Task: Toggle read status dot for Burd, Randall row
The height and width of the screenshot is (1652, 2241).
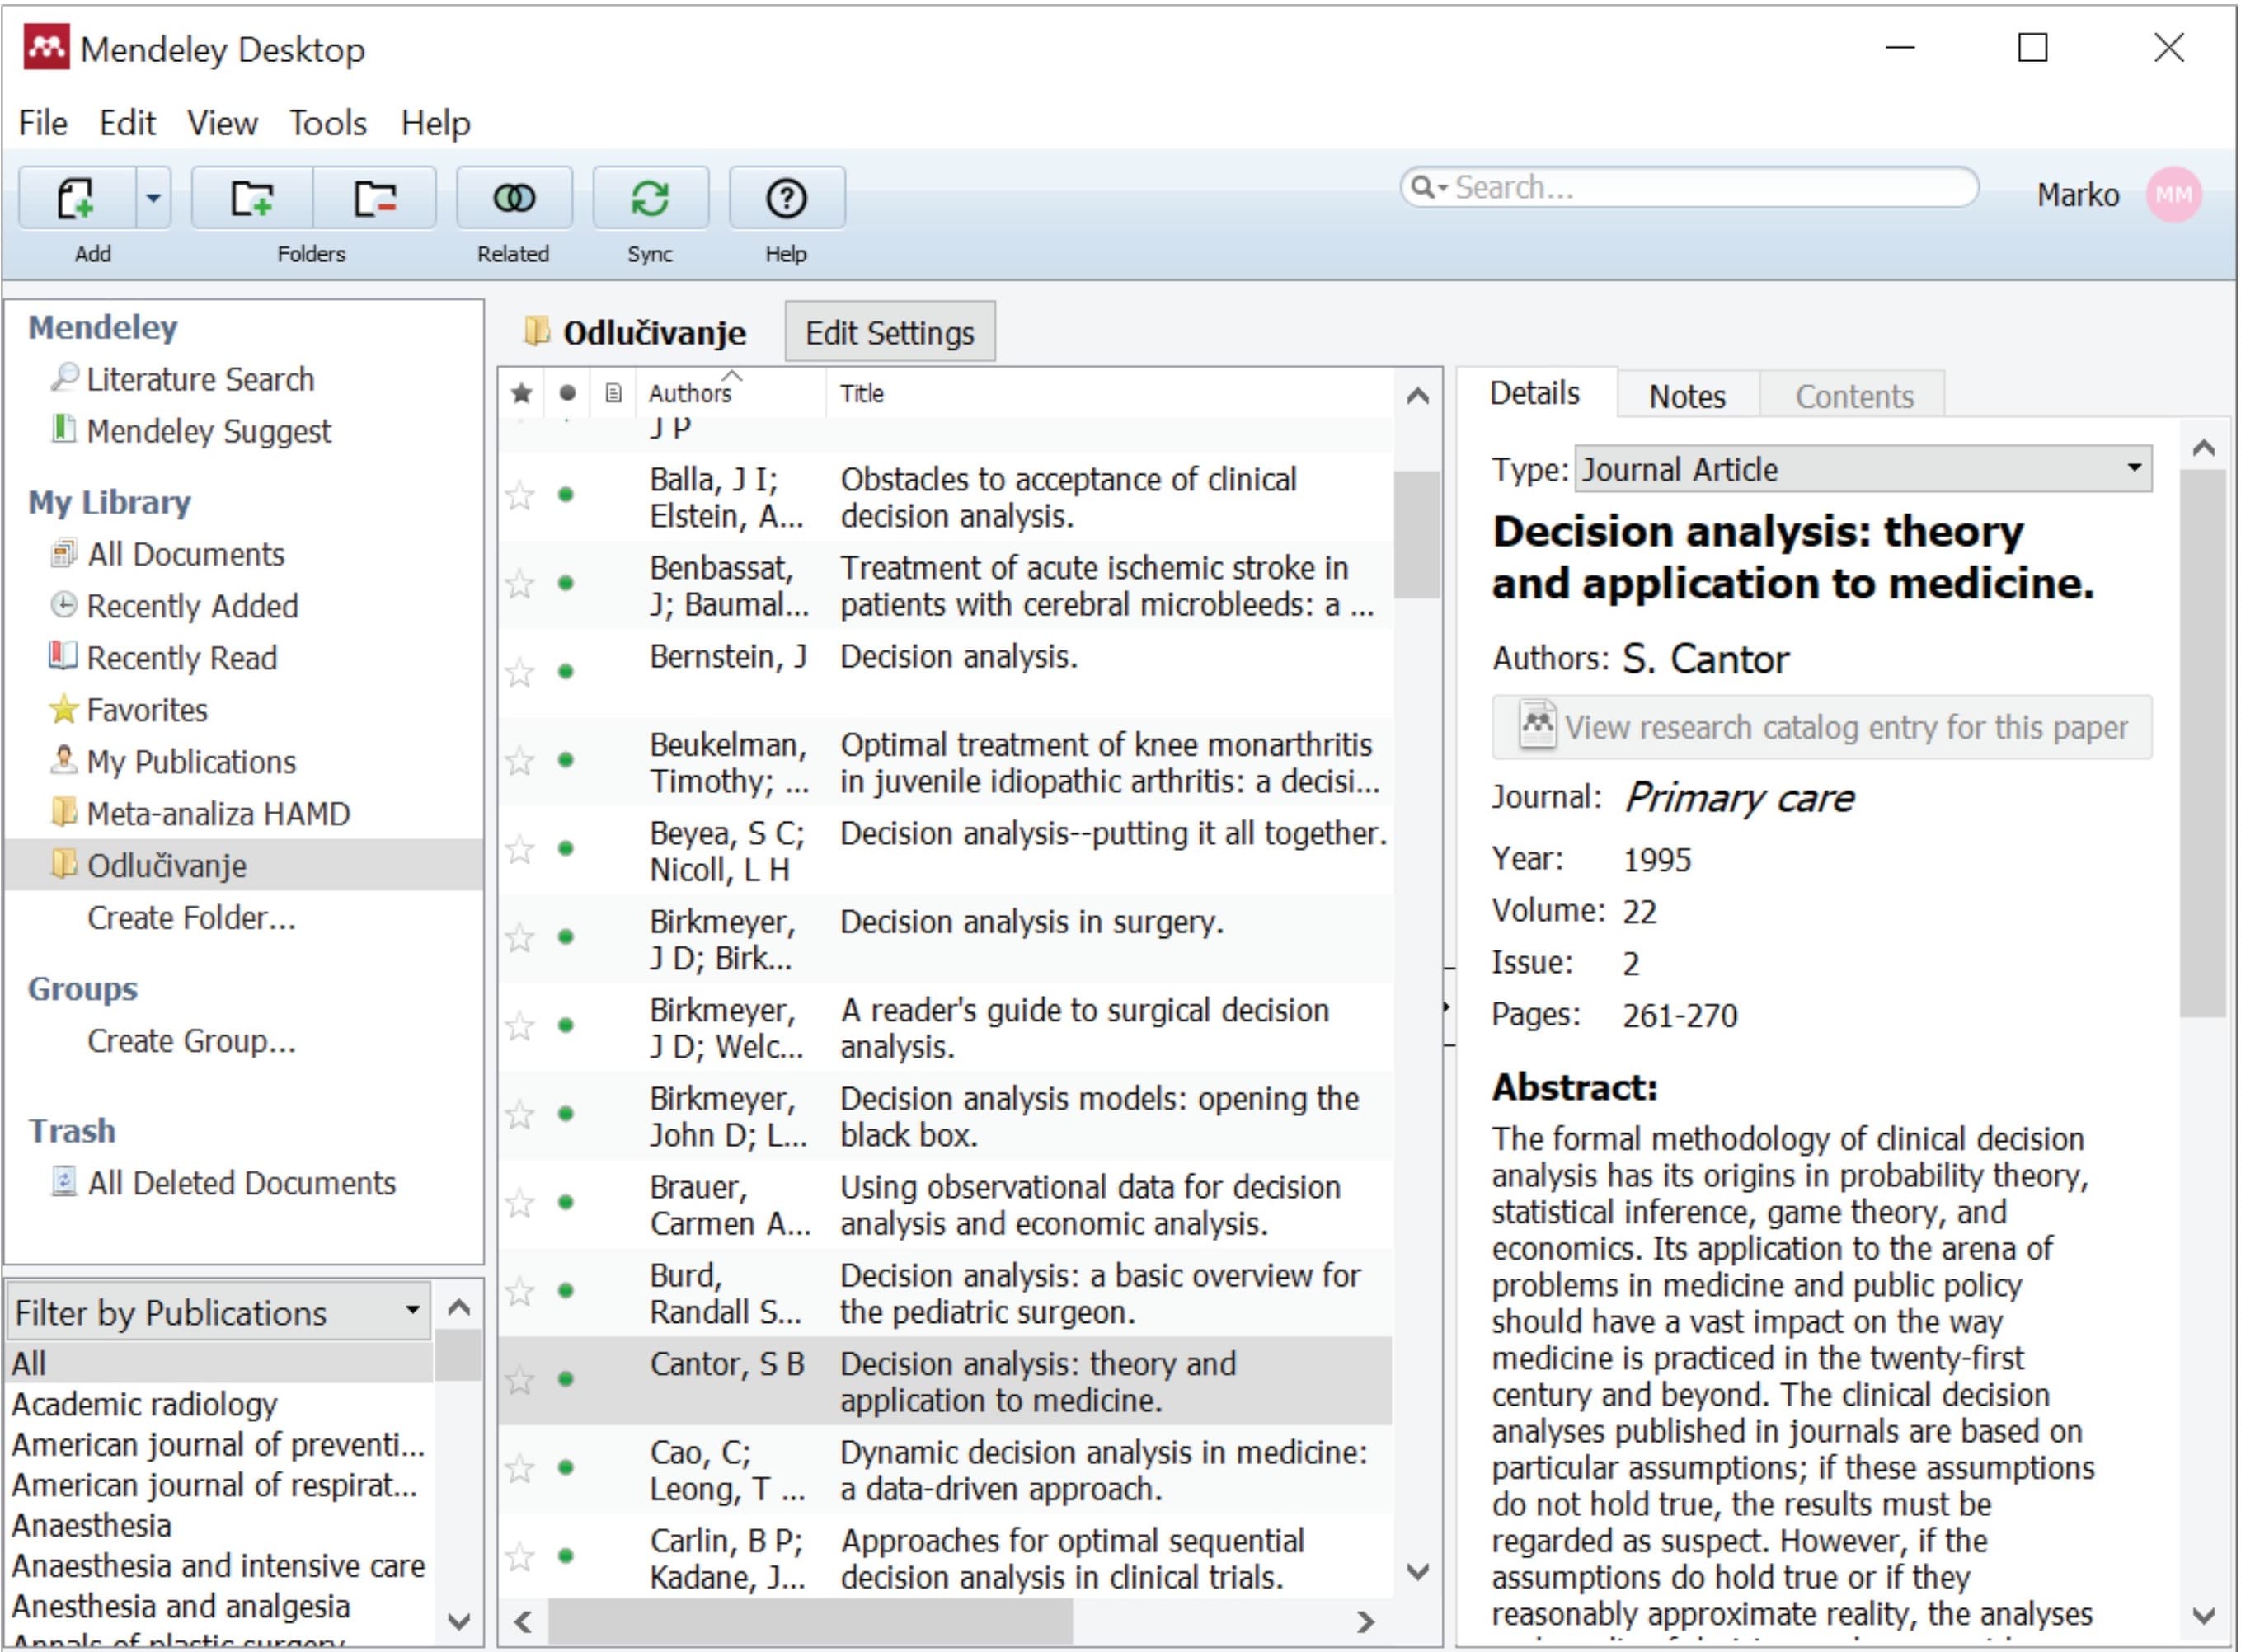Action: [566, 1291]
